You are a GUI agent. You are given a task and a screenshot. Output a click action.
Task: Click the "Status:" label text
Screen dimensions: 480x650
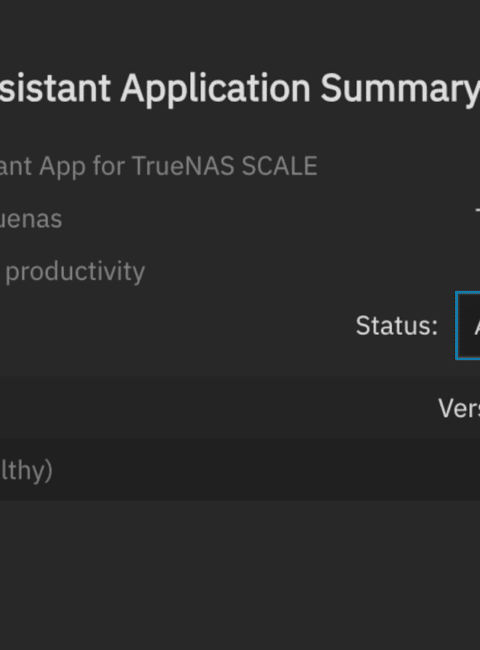397,326
